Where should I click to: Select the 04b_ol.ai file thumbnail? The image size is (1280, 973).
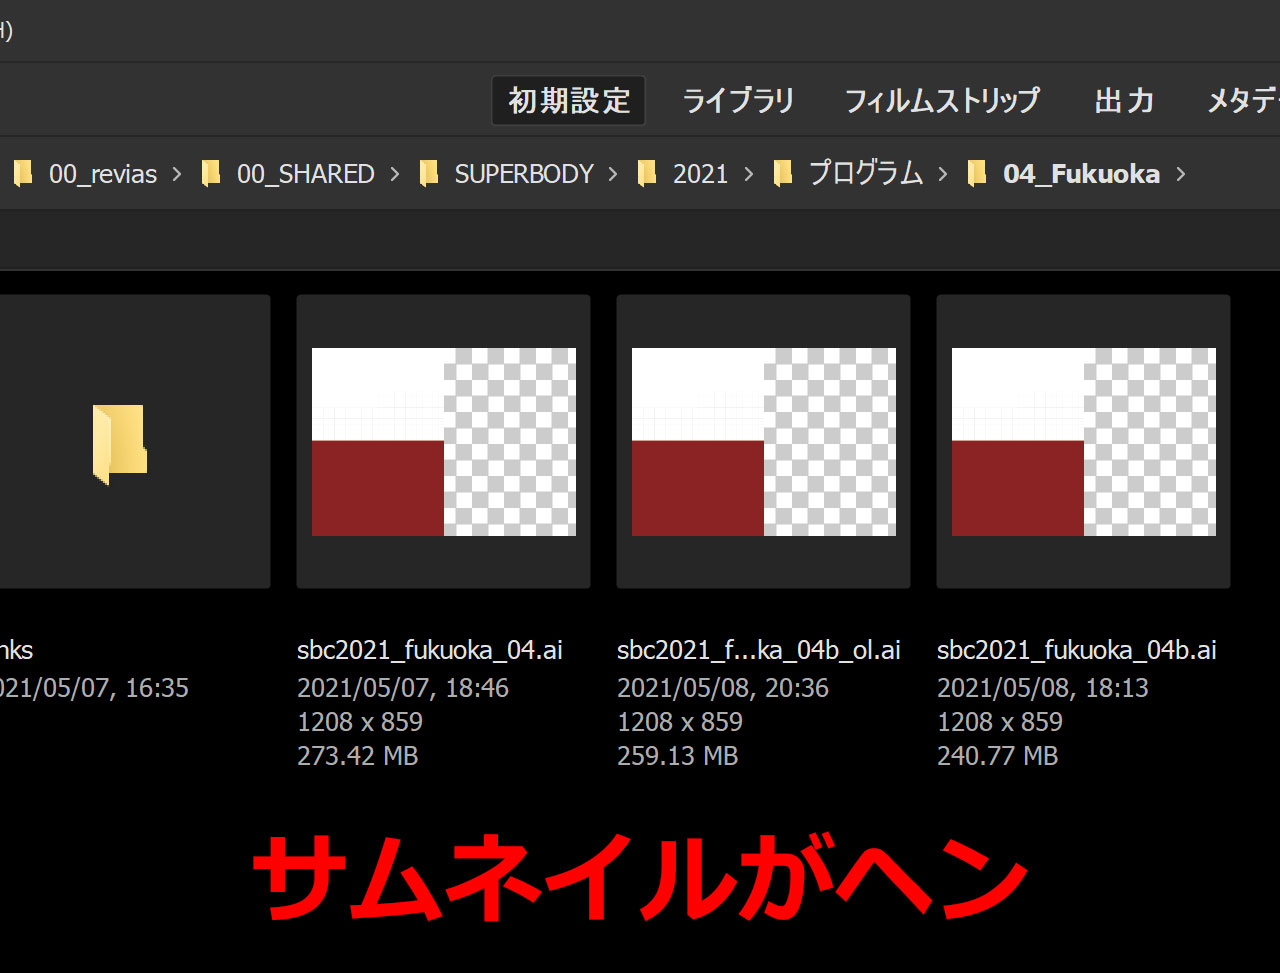(x=763, y=442)
